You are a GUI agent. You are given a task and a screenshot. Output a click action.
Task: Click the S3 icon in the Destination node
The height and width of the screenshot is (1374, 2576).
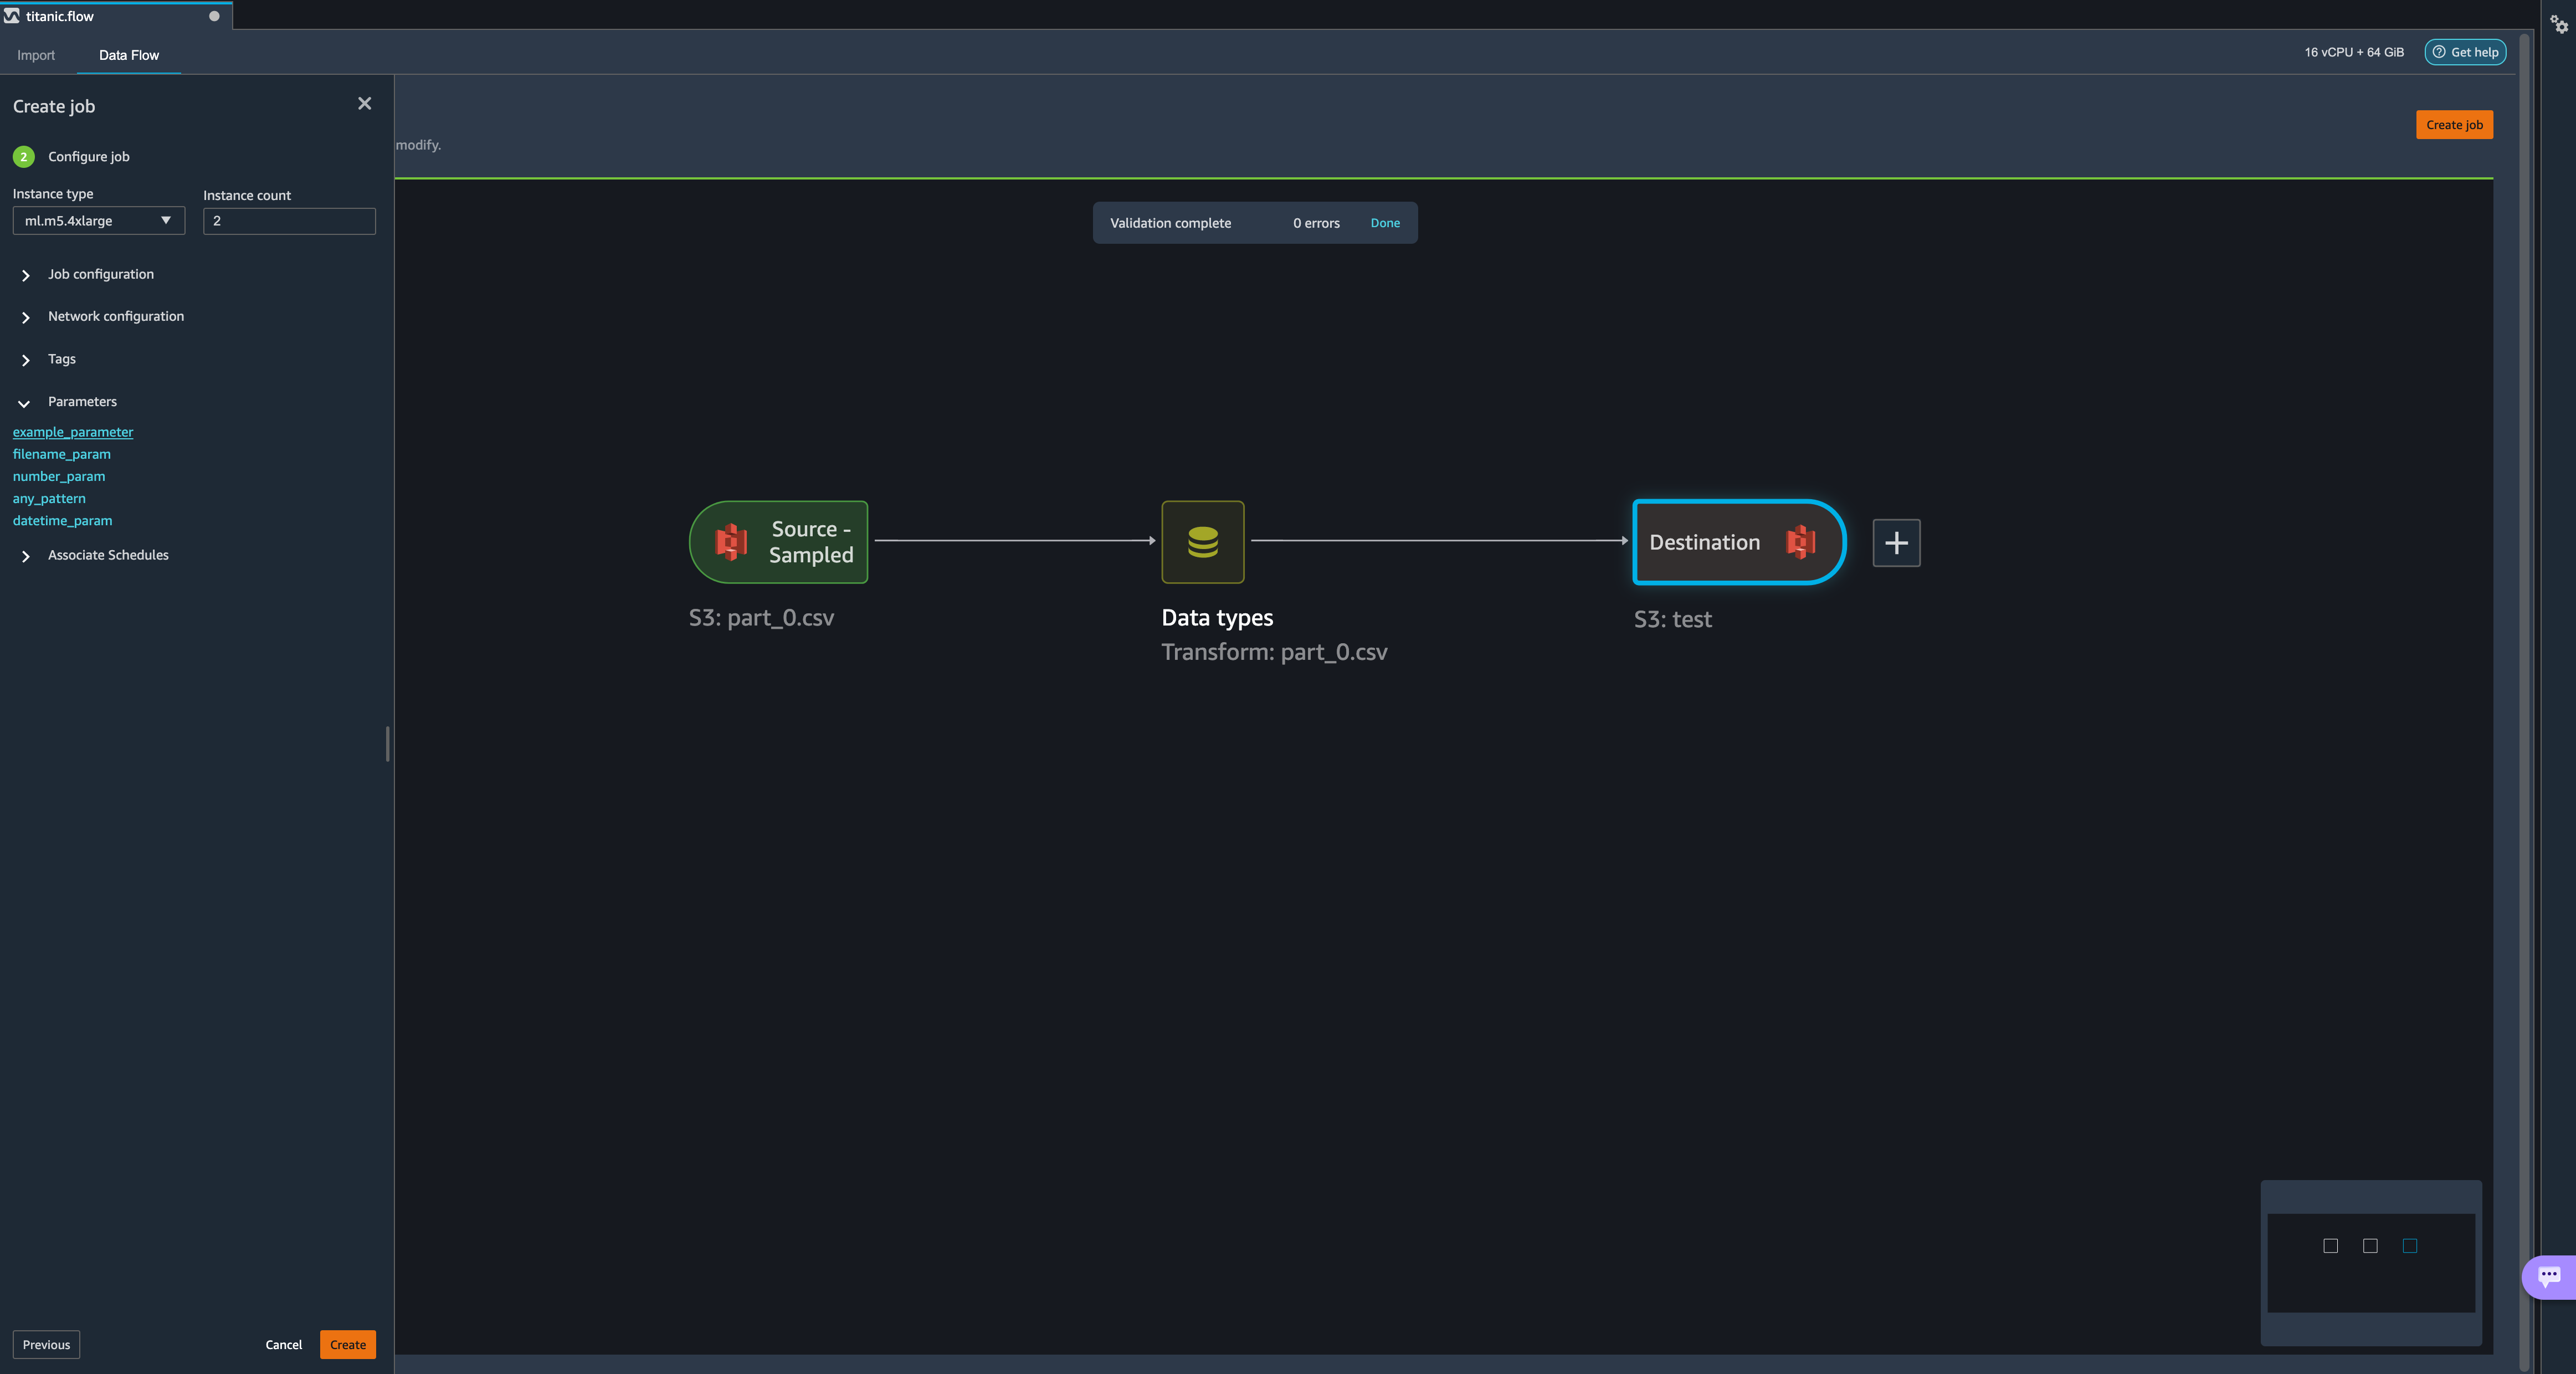pyautogui.click(x=1800, y=542)
